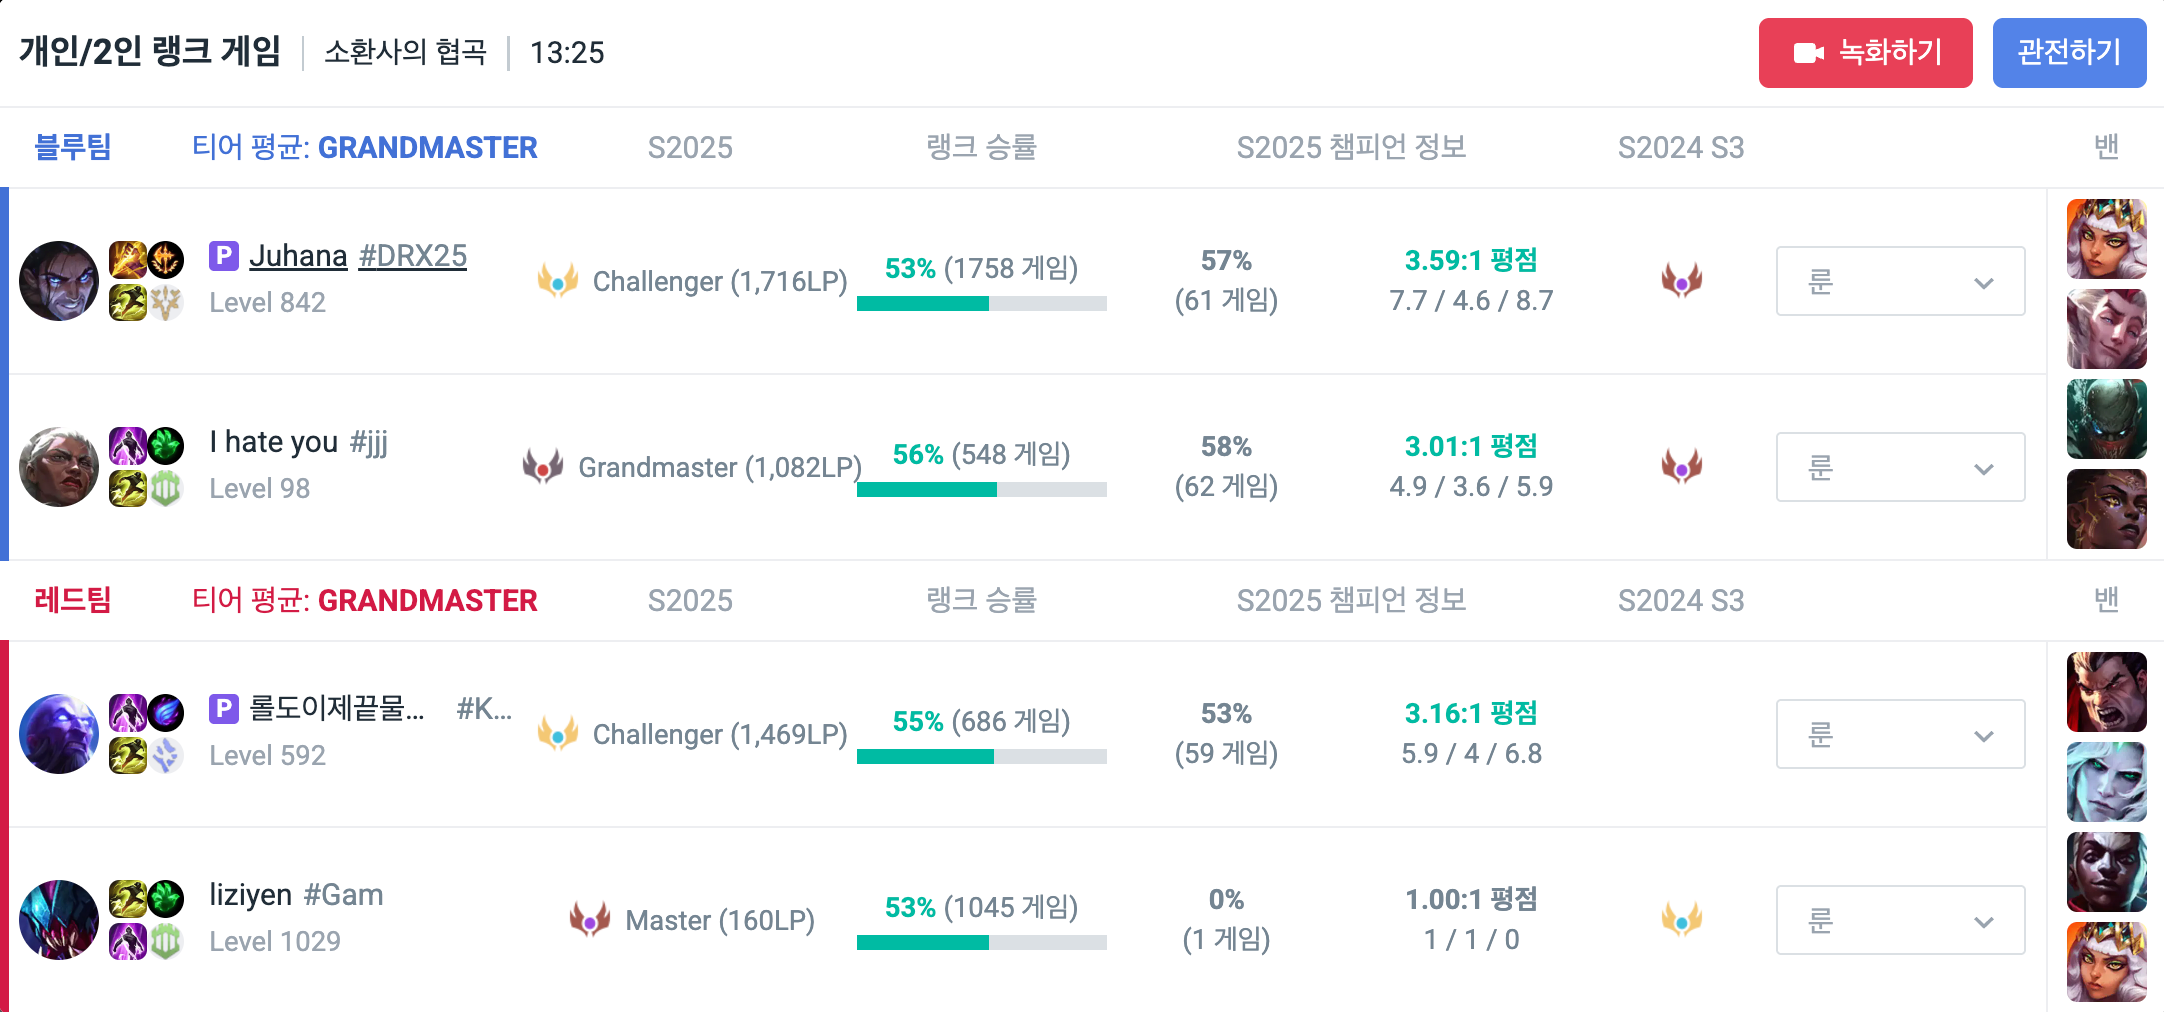The height and width of the screenshot is (1012, 2164).
Task: Click purple P badge beside Juhana
Action: [224, 256]
